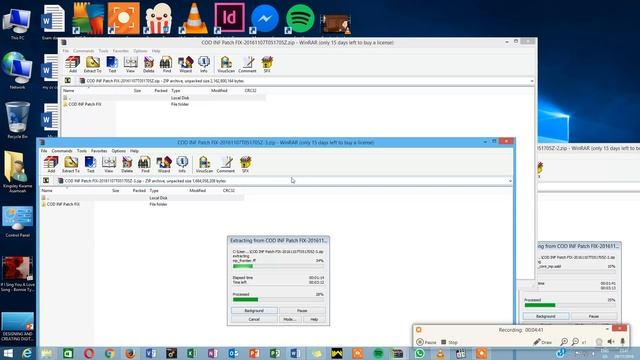Screen dimensions: 640x360
Task: Open Options menu in front WinRAR window
Action: click(119, 151)
